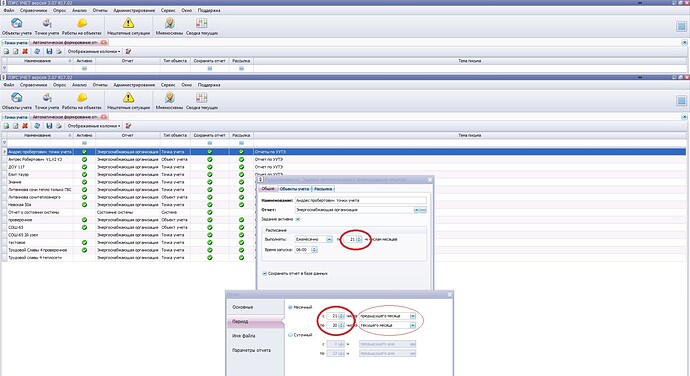Open the Отчет dropdown arrow in dialog

tap(416, 210)
